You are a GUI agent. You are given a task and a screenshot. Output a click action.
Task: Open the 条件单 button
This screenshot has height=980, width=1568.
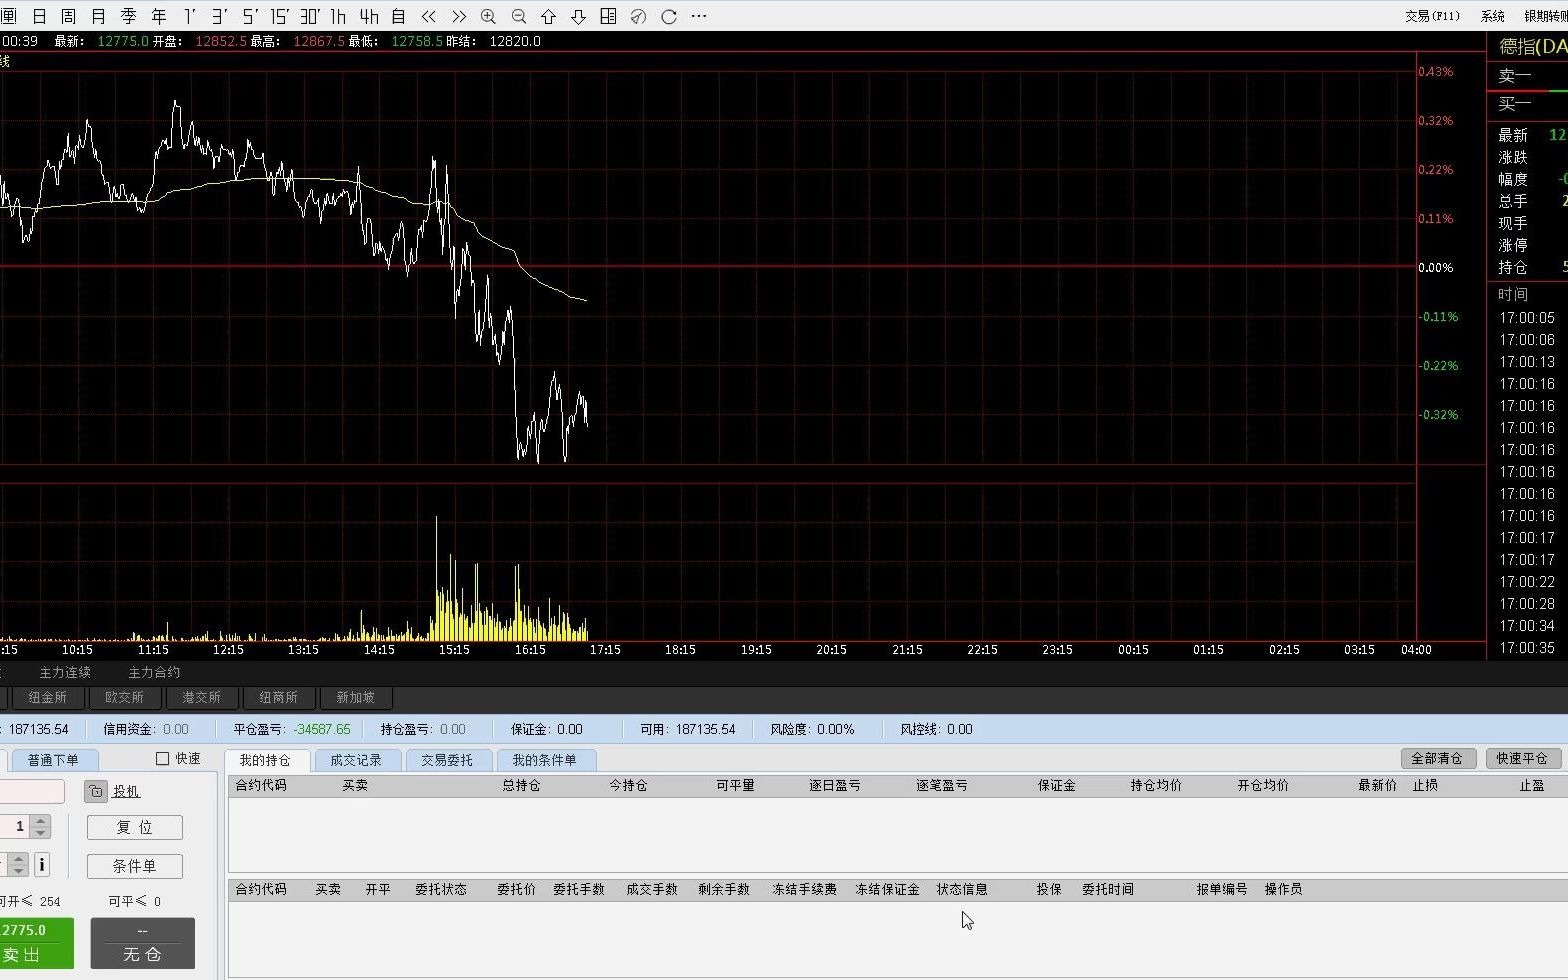tap(135, 866)
